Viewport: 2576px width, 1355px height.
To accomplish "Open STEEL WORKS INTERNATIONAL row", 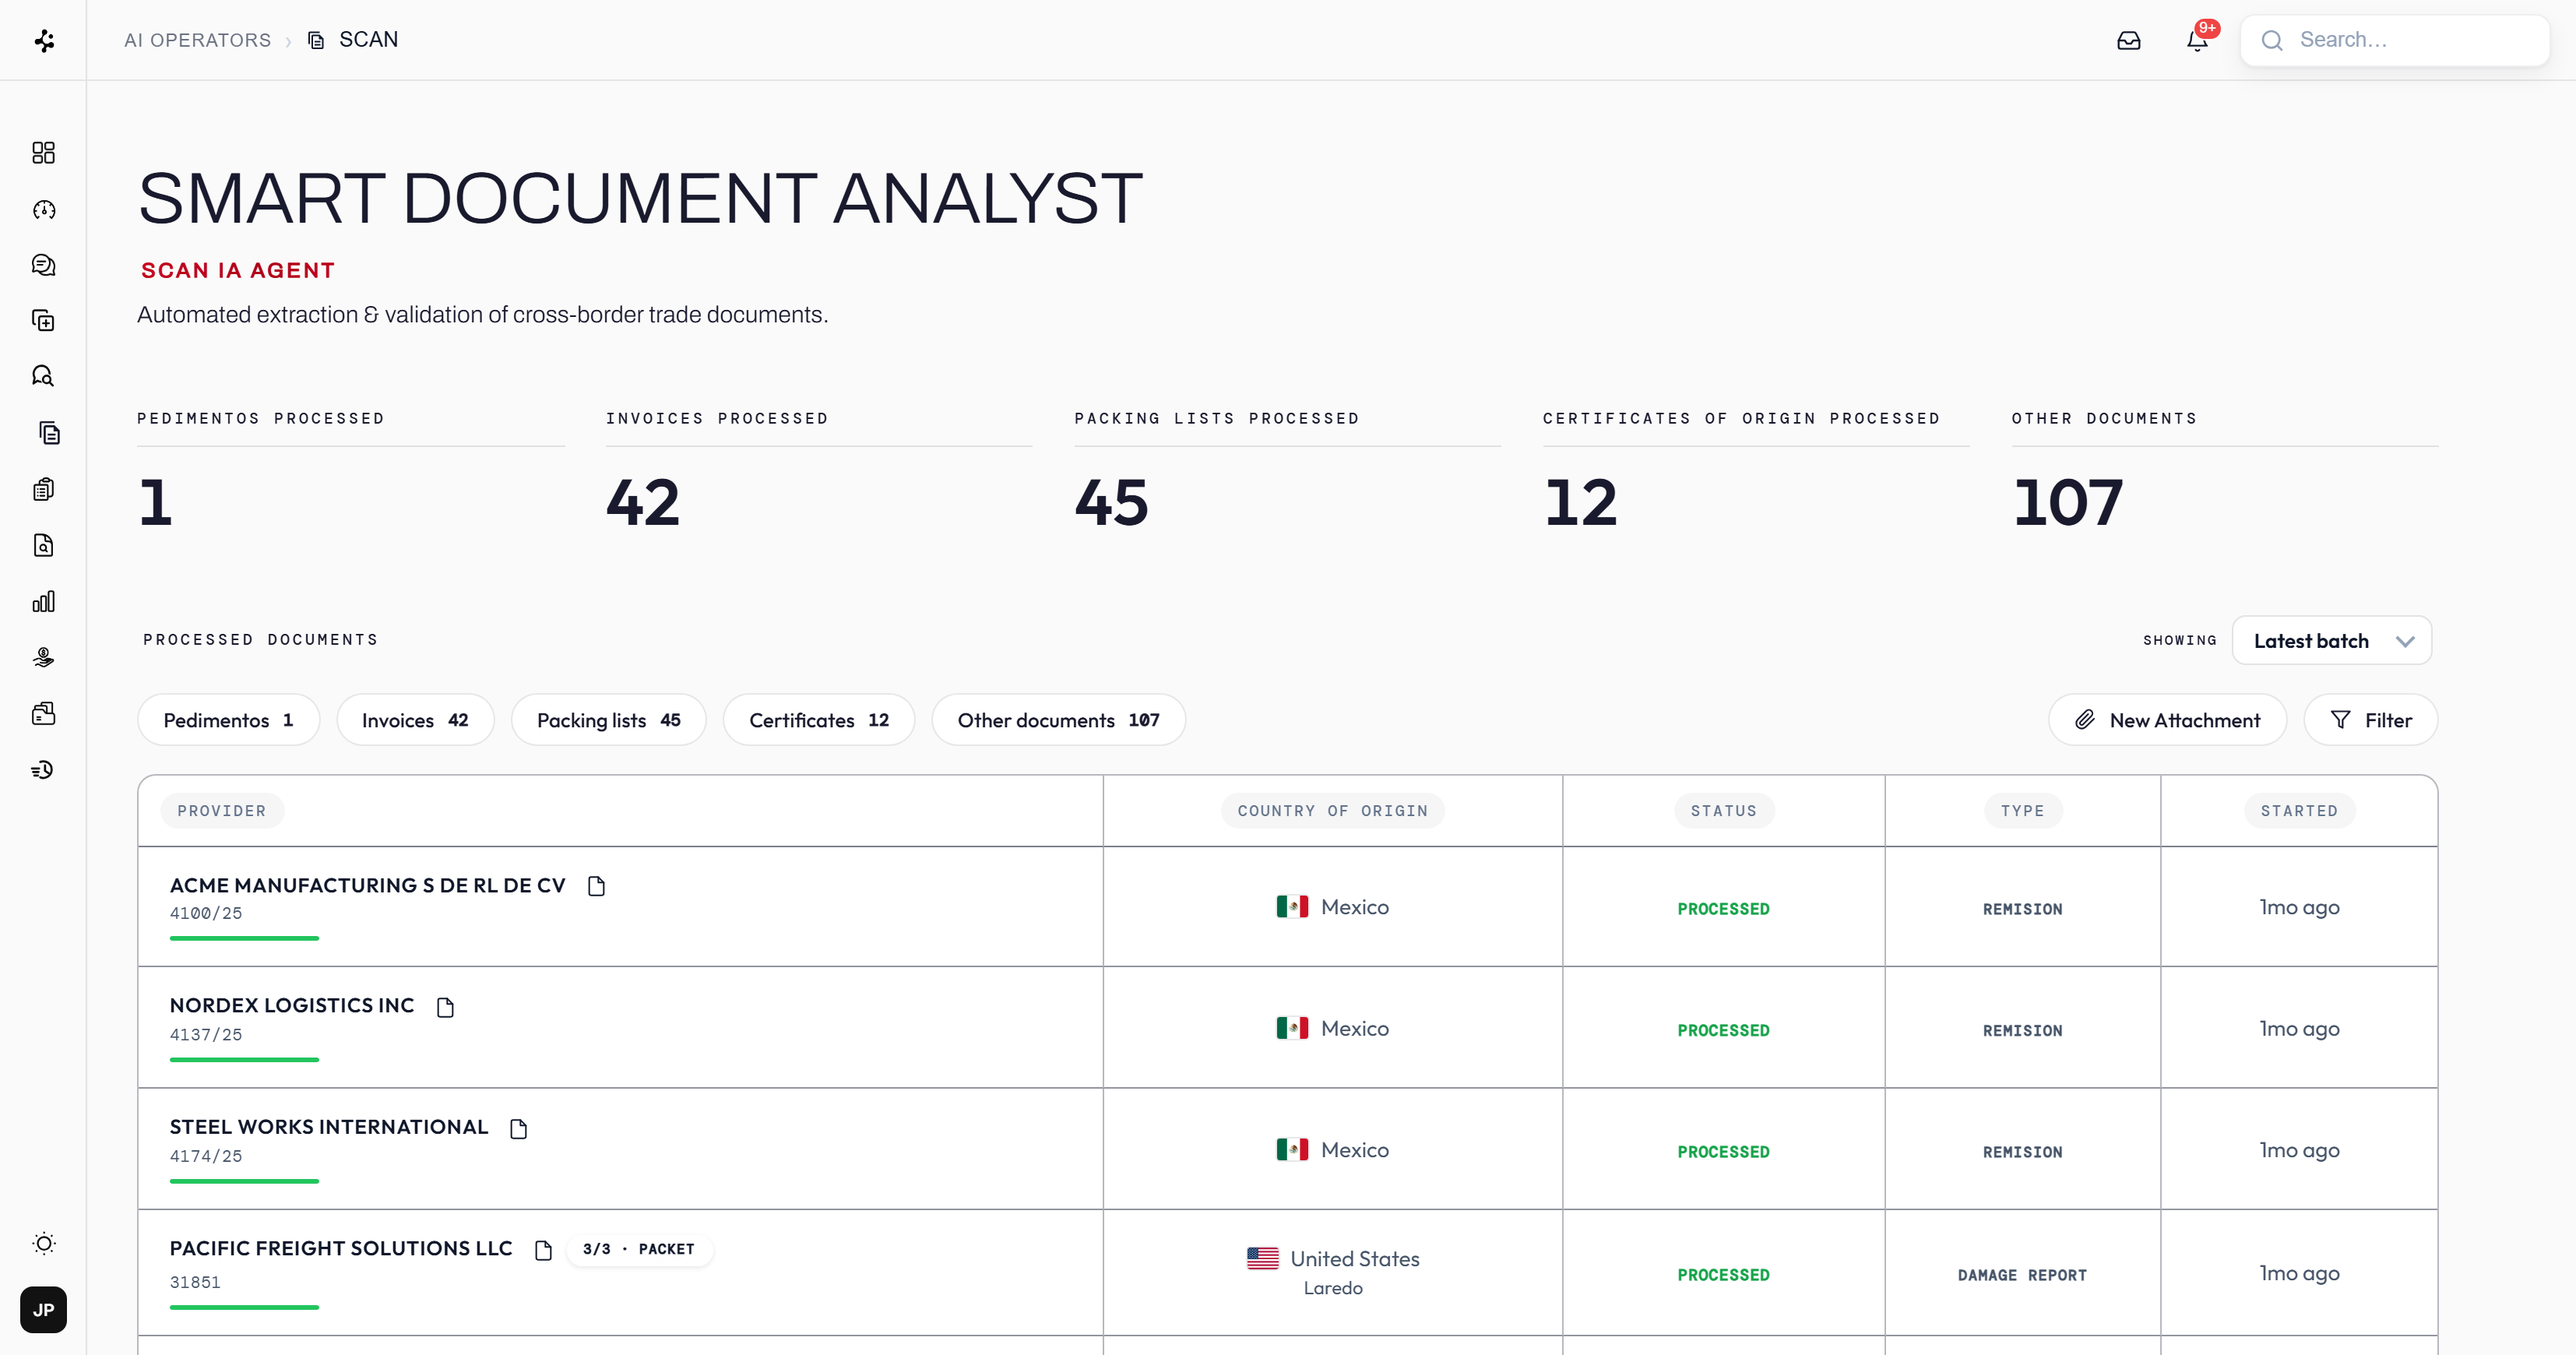I will click(1287, 1148).
